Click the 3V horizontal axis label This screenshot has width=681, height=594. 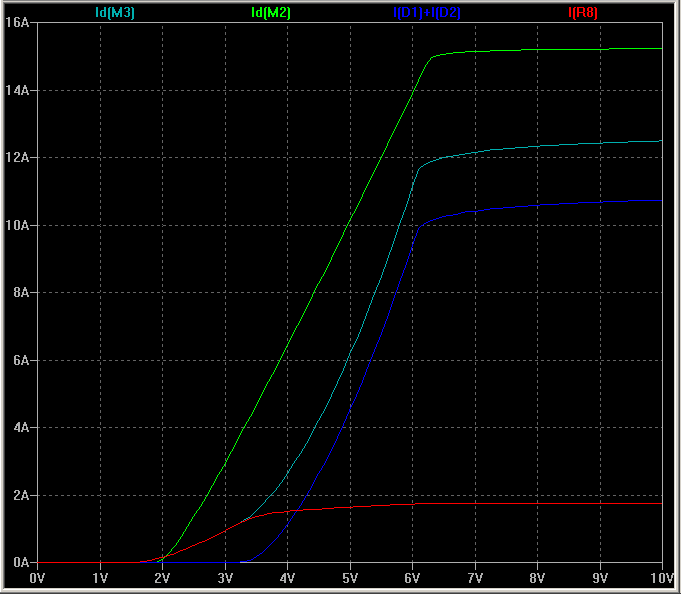tap(225, 578)
